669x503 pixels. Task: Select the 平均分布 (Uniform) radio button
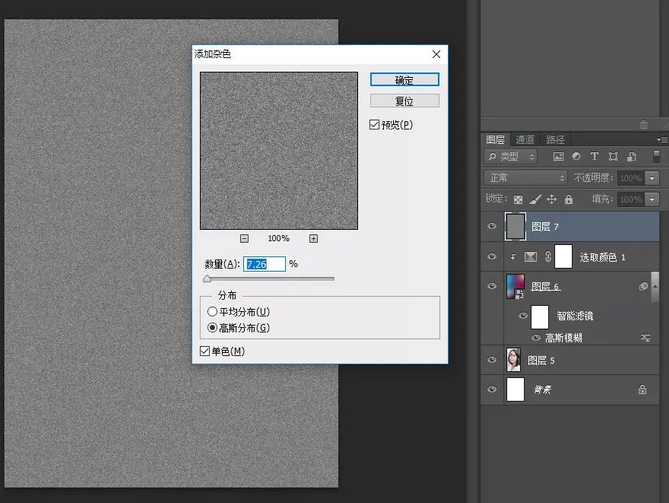click(x=212, y=312)
